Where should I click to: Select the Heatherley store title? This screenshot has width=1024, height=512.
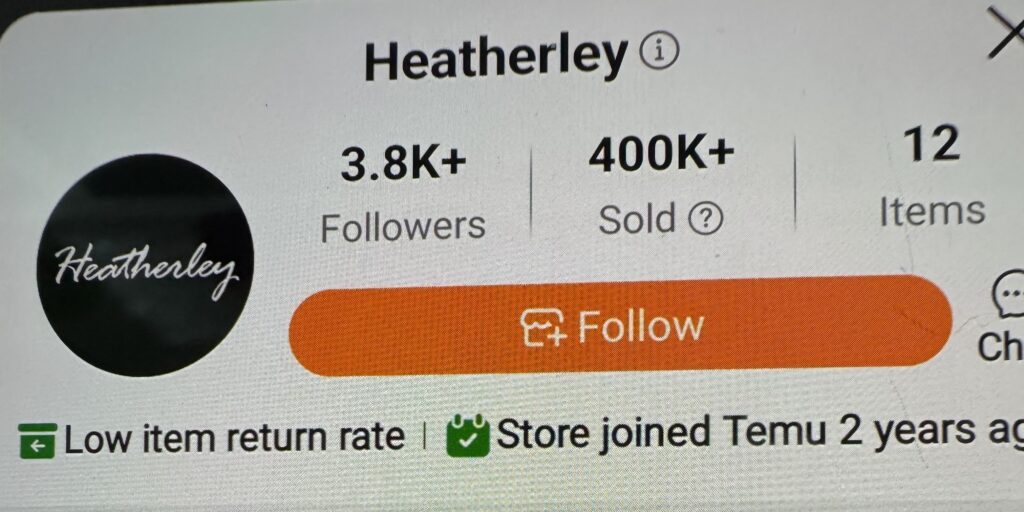point(496,57)
